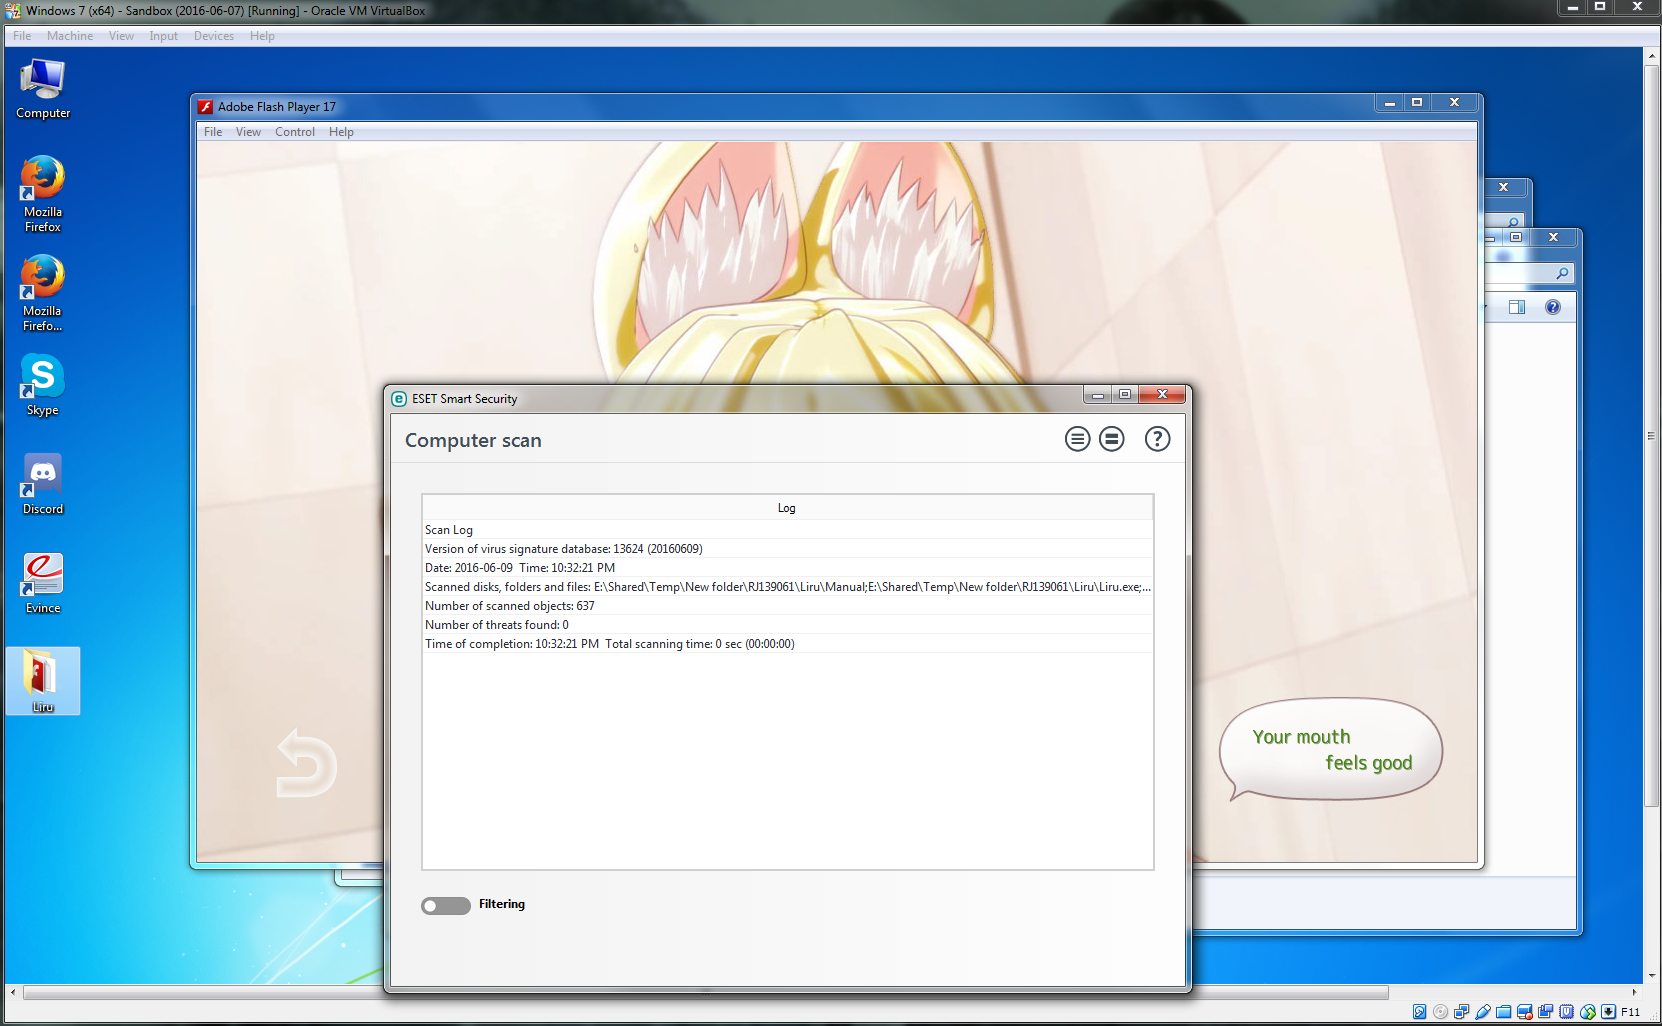The image size is (1662, 1026).
Task: Close the rear Explorer window
Action: click(x=1503, y=187)
